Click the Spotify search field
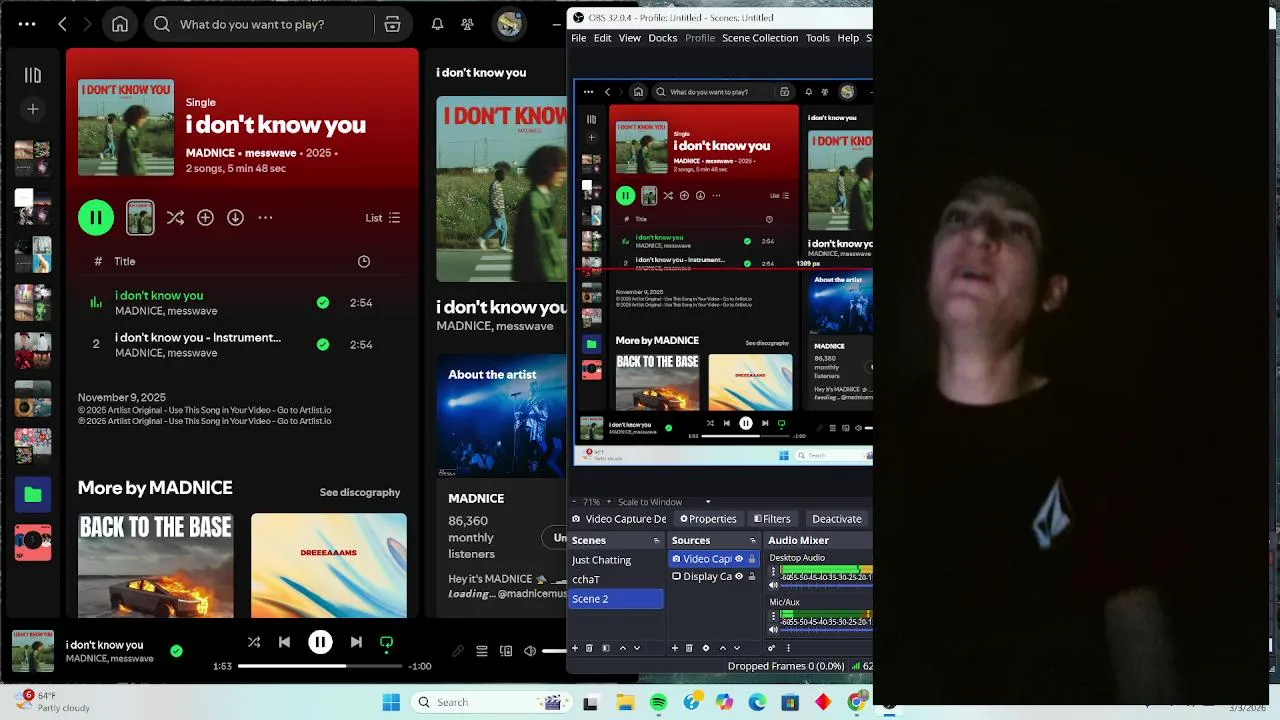This screenshot has height=720, width=1280. (262, 24)
